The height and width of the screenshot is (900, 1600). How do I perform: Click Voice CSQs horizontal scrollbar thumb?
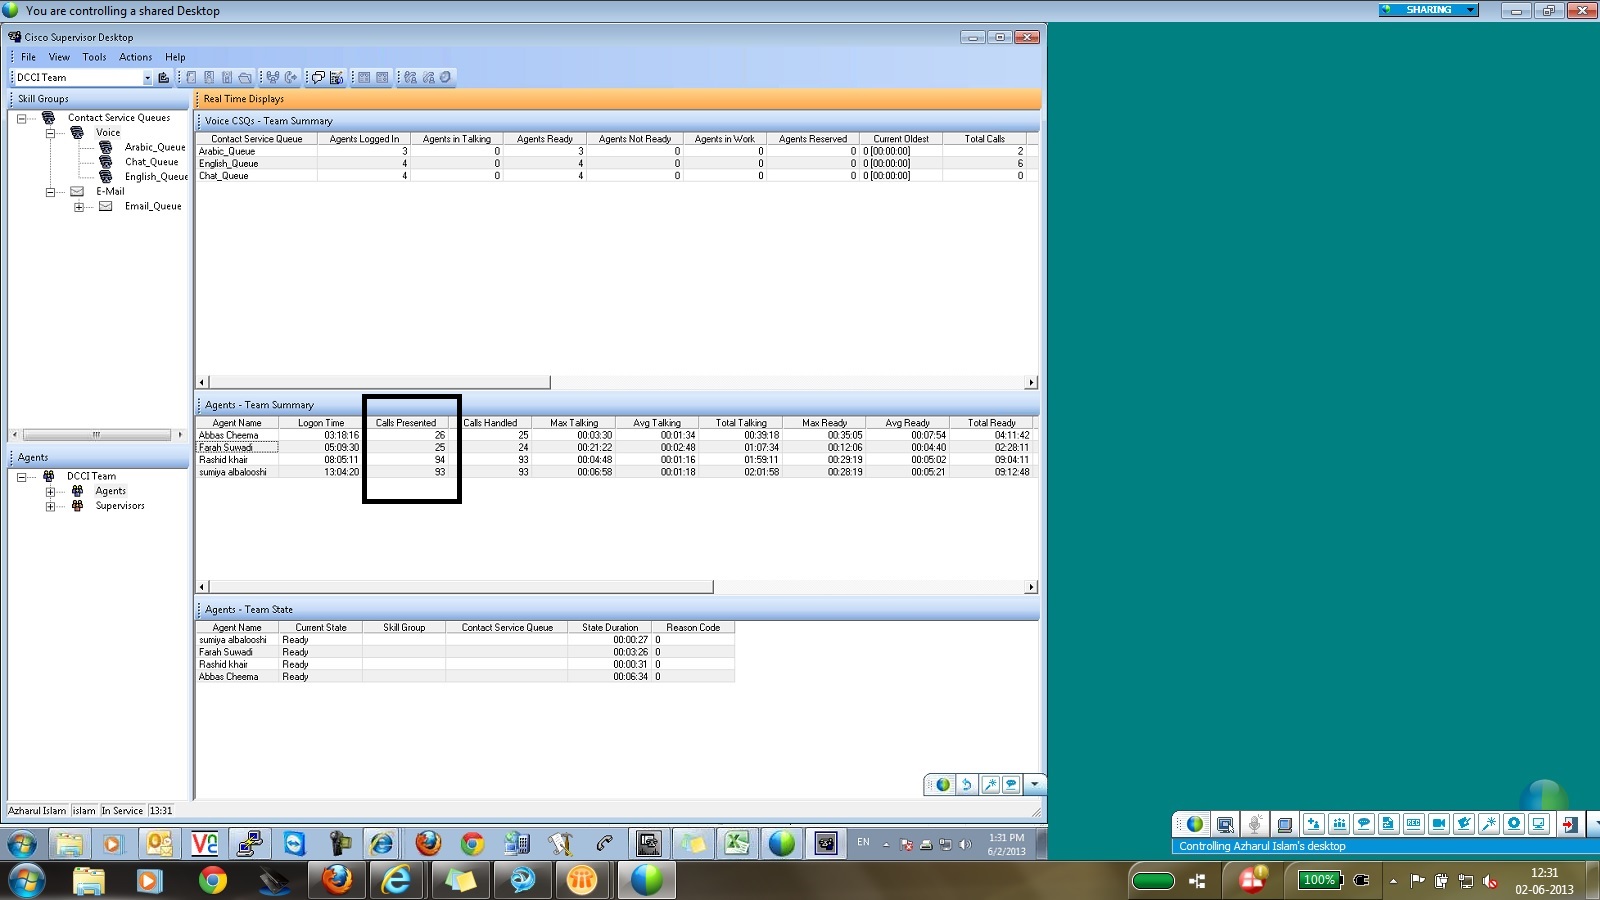[379, 382]
